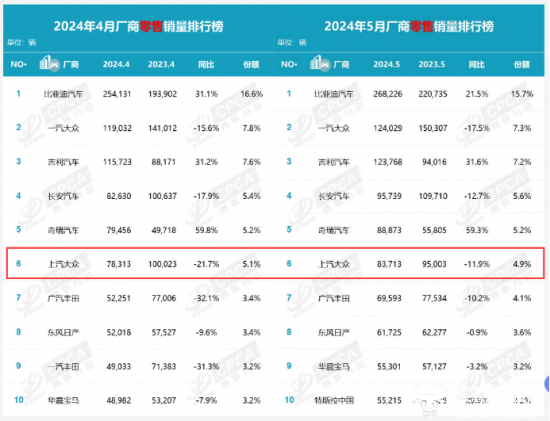Image resolution: width=550 pixels, height=421 pixels.
Task: Select 上汽大众 in the April table
Action: (x=63, y=264)
